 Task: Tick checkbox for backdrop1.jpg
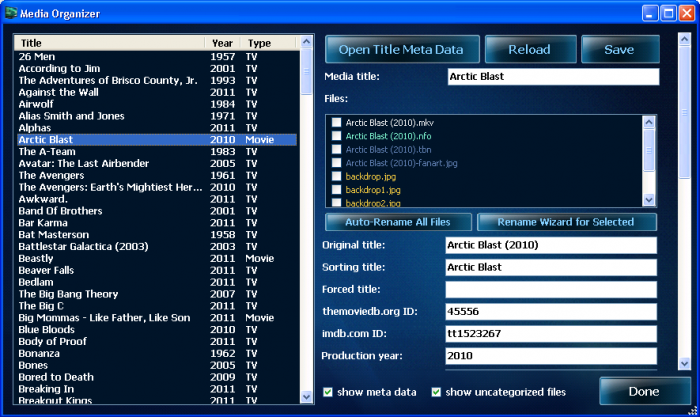point(337,189)
